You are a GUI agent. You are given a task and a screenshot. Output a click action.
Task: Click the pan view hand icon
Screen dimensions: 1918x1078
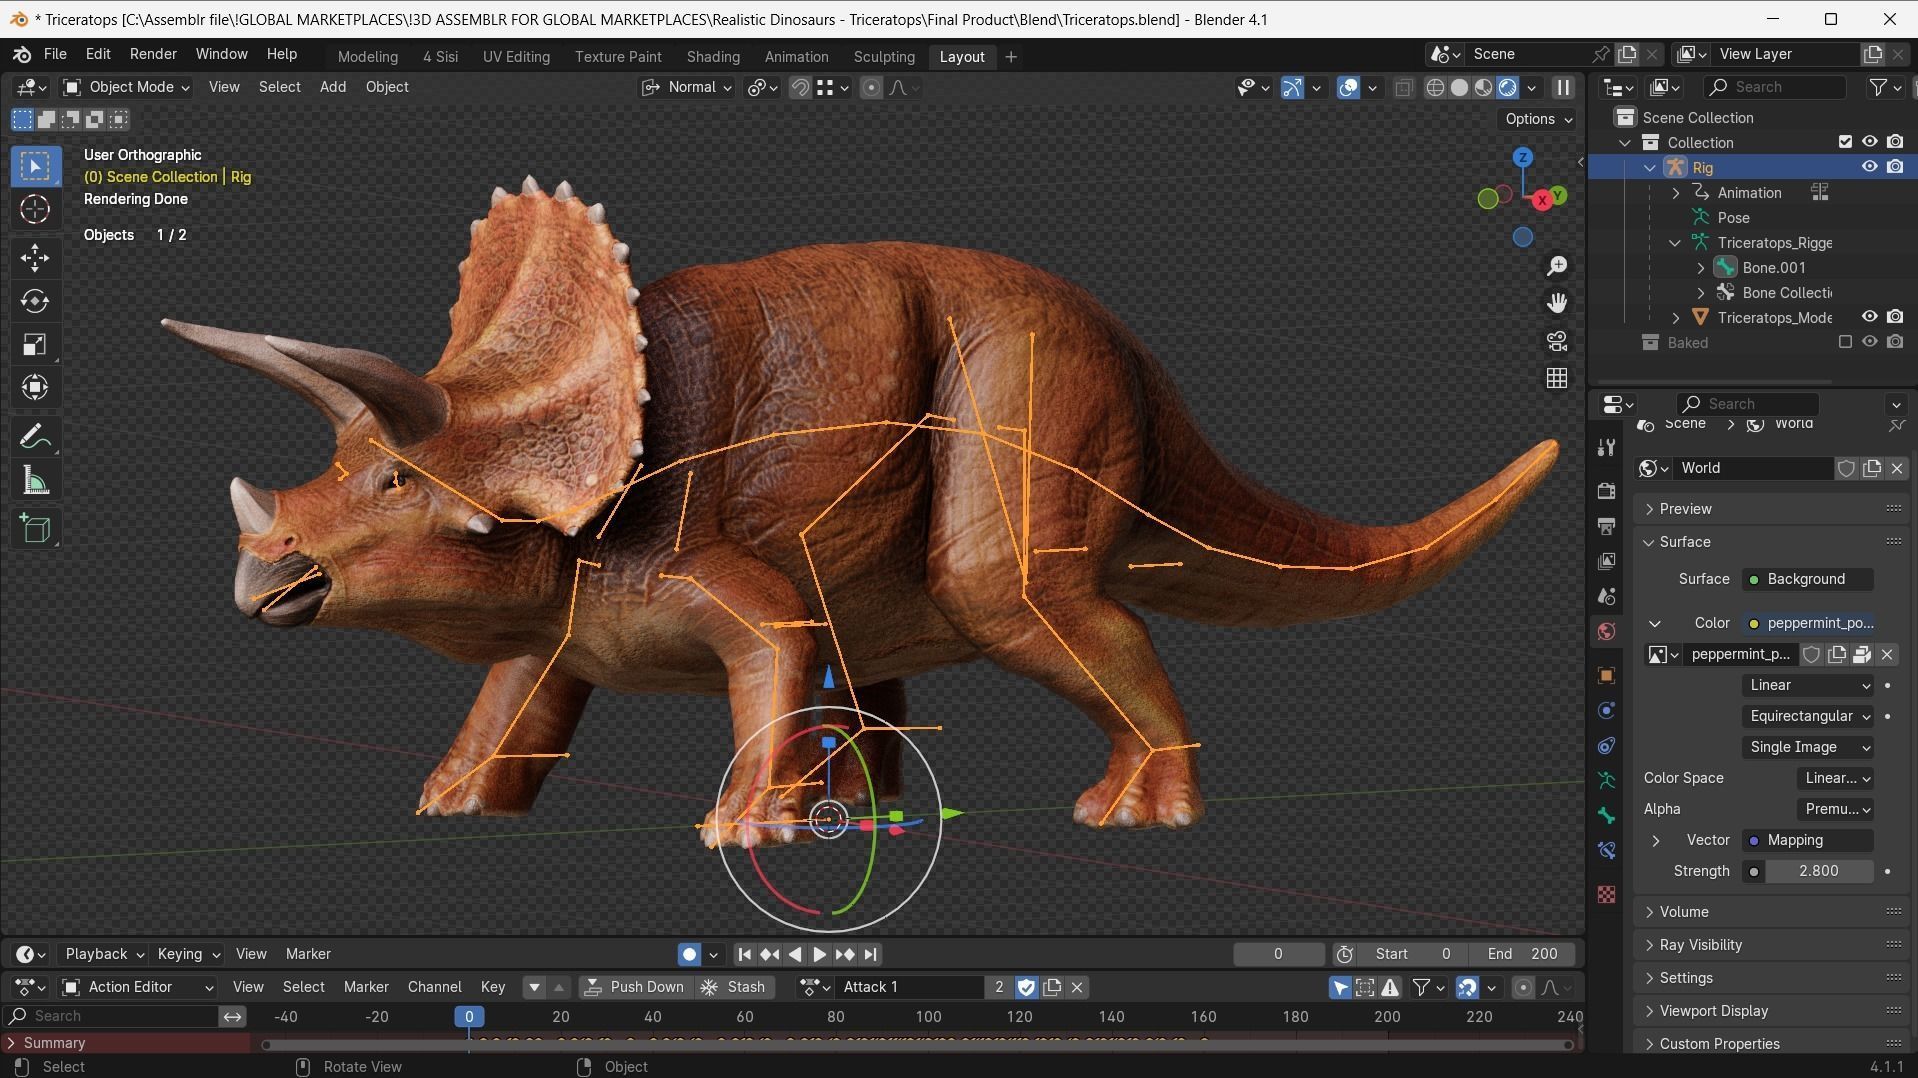tap(1557, 303)
